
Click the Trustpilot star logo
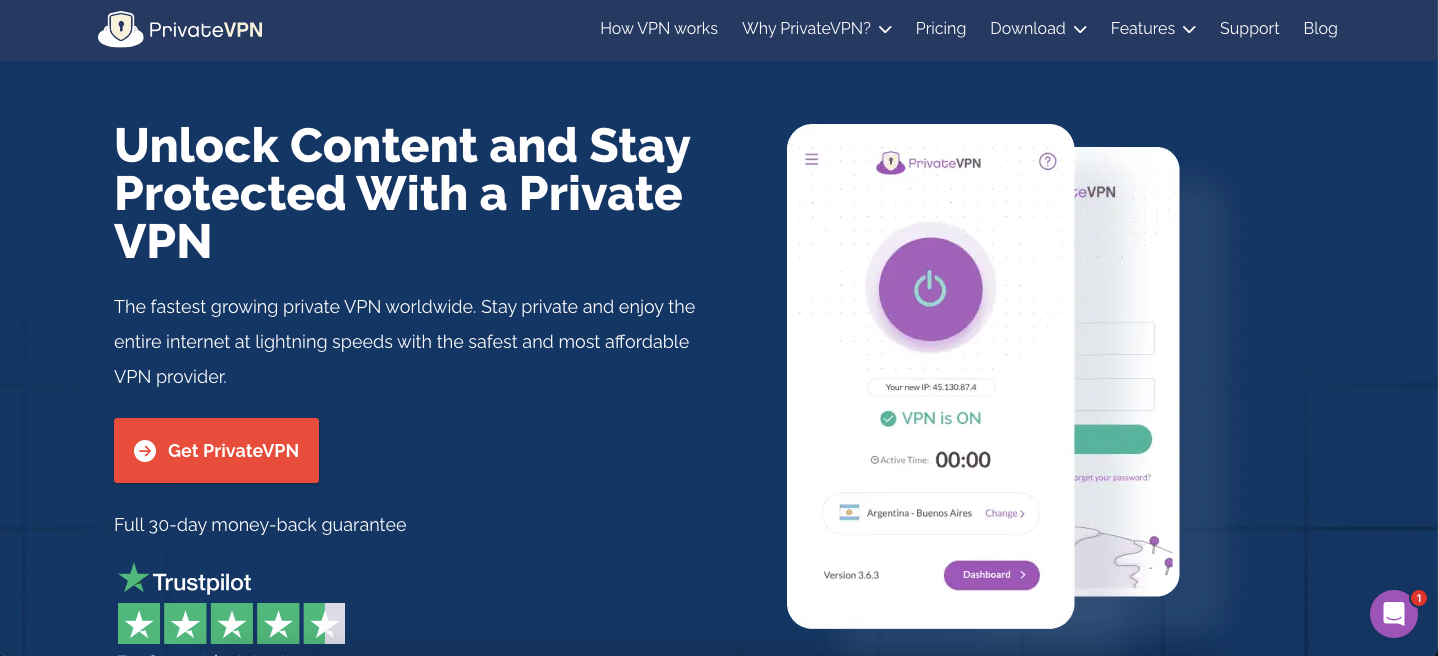click(133, 578)
